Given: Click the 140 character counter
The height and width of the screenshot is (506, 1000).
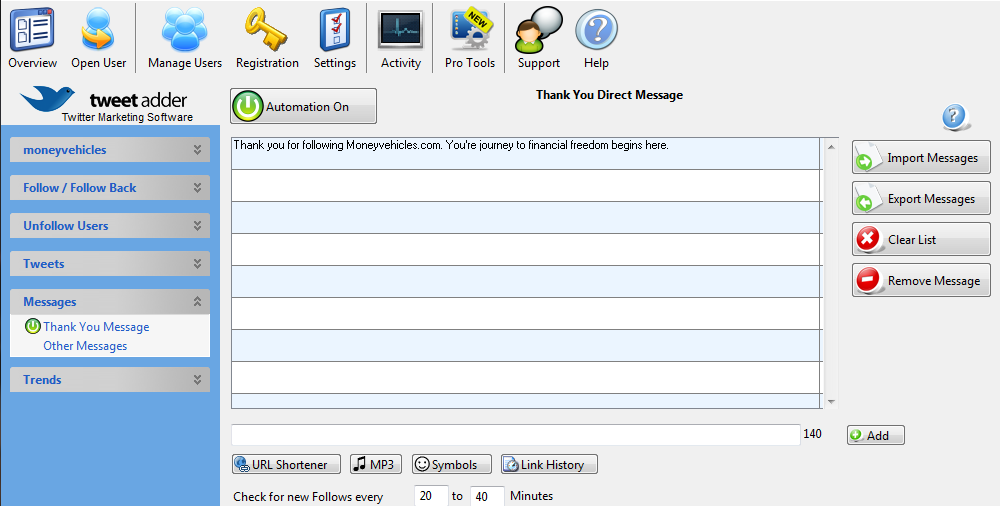Looking at the screenshot, I should tap(812, 434).
